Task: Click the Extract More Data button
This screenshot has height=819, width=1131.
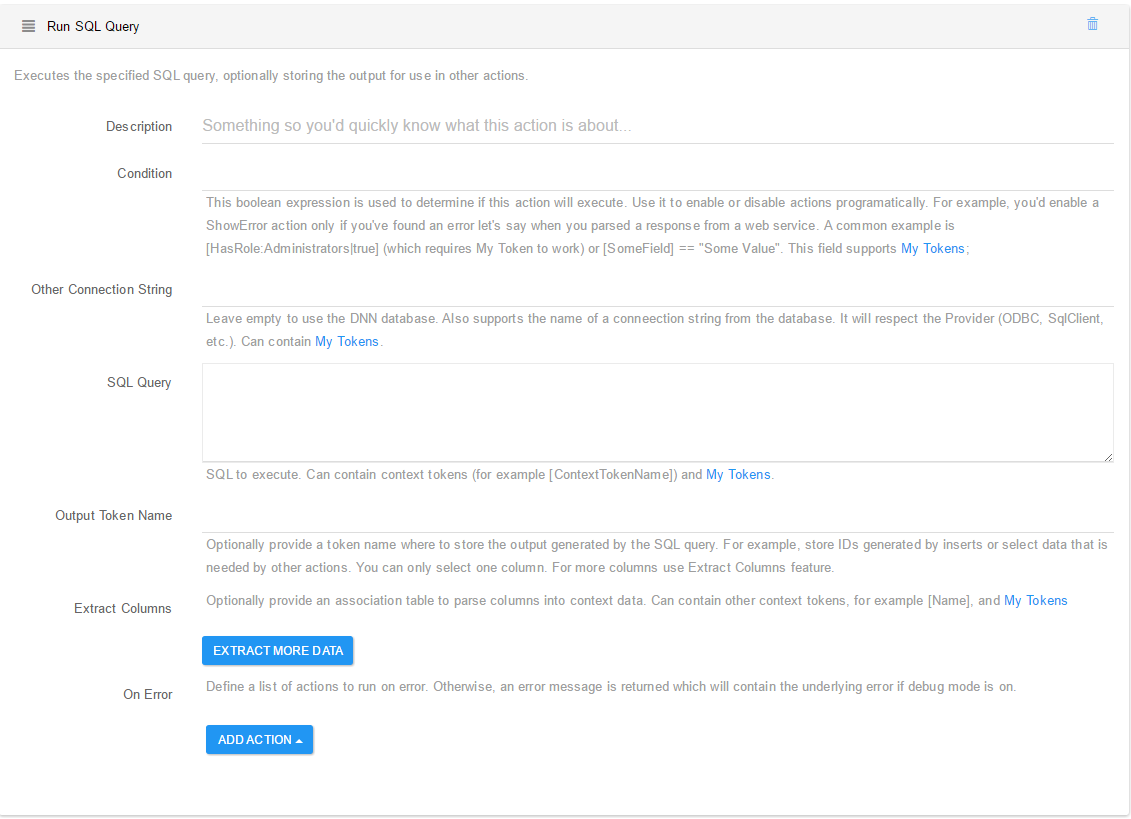Action: tap(278, 650)
